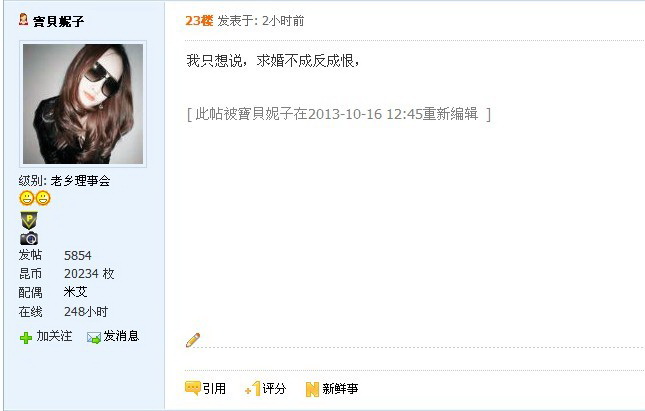Click 发消息 to send message

[x=121, y=336]
